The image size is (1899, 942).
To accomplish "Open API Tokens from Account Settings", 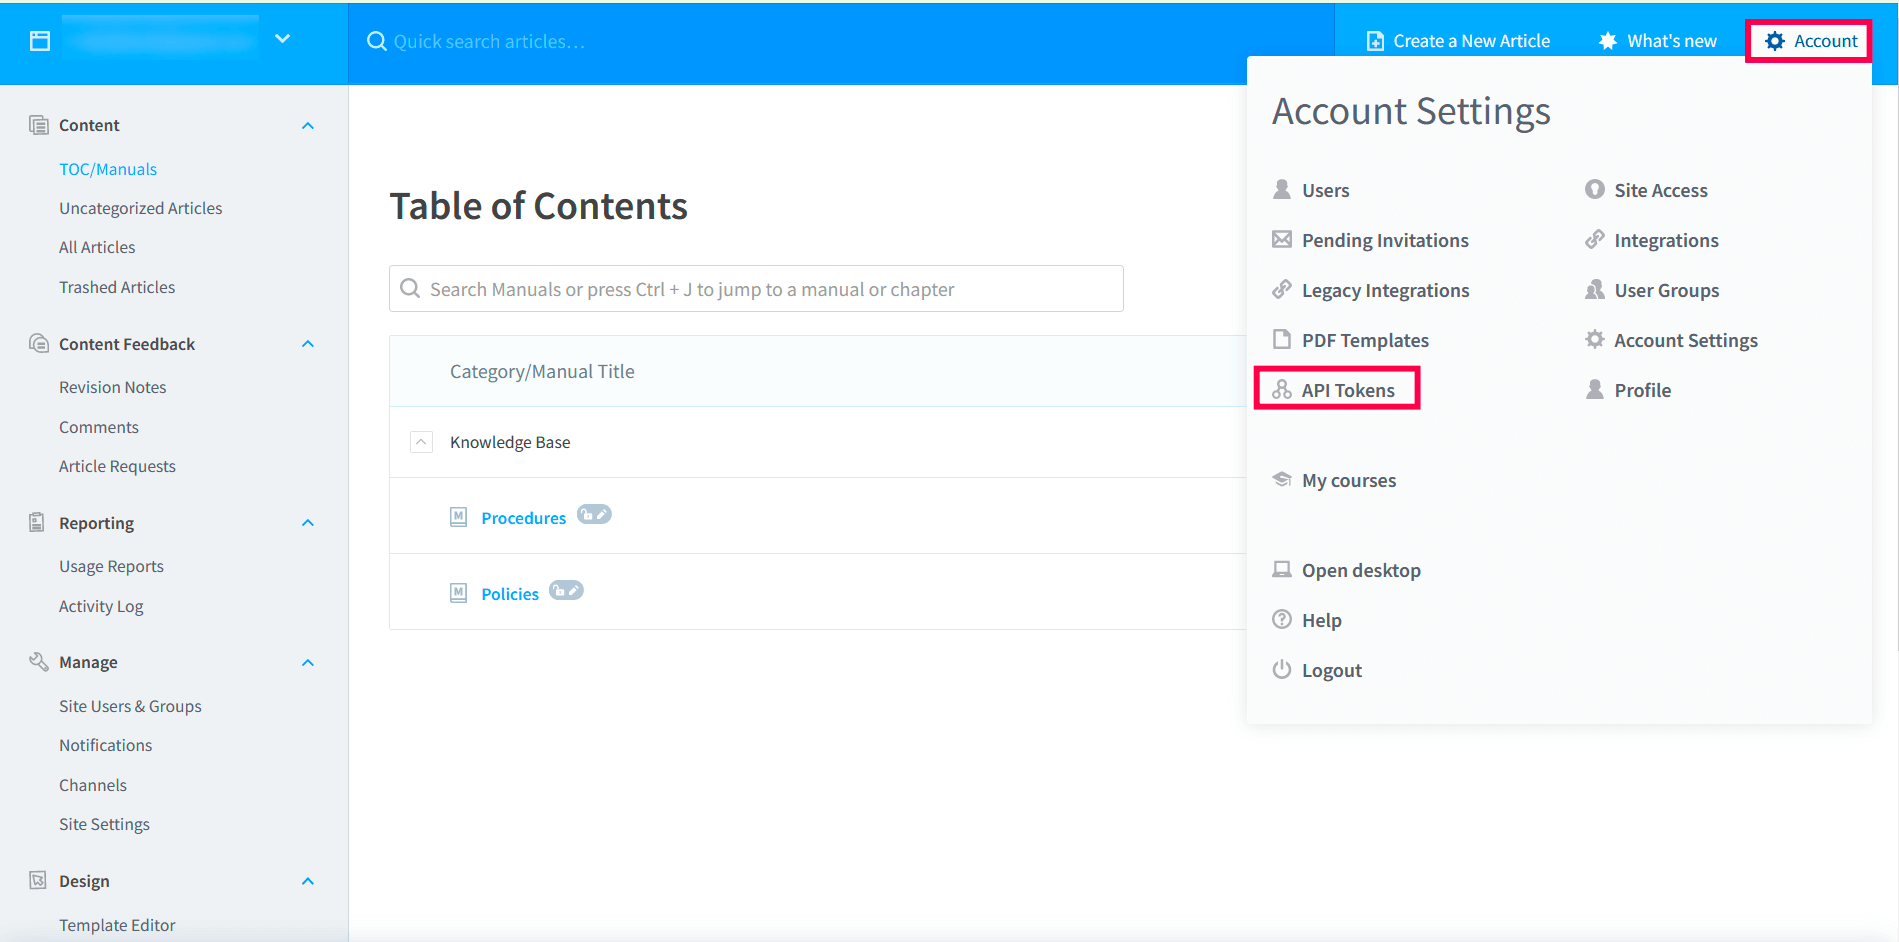I will 1347,390.
